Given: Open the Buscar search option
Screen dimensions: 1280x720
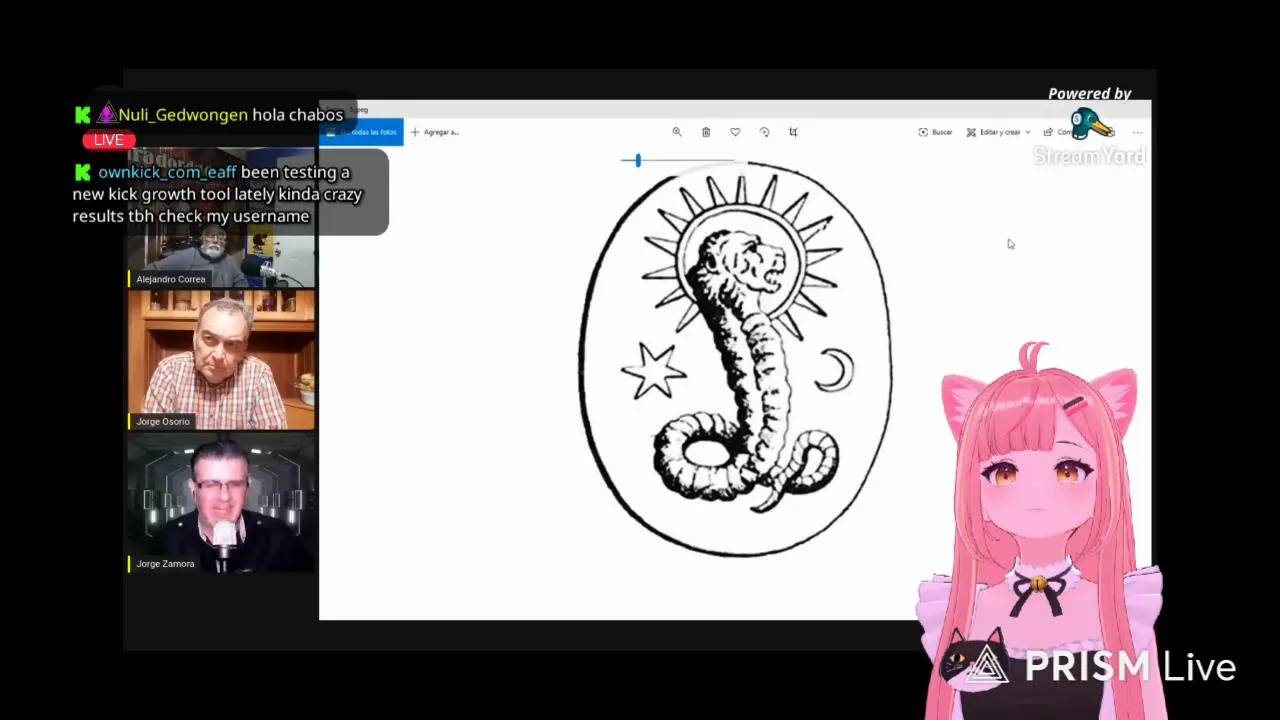Looking at the screenshot, I should pos(935,132).
